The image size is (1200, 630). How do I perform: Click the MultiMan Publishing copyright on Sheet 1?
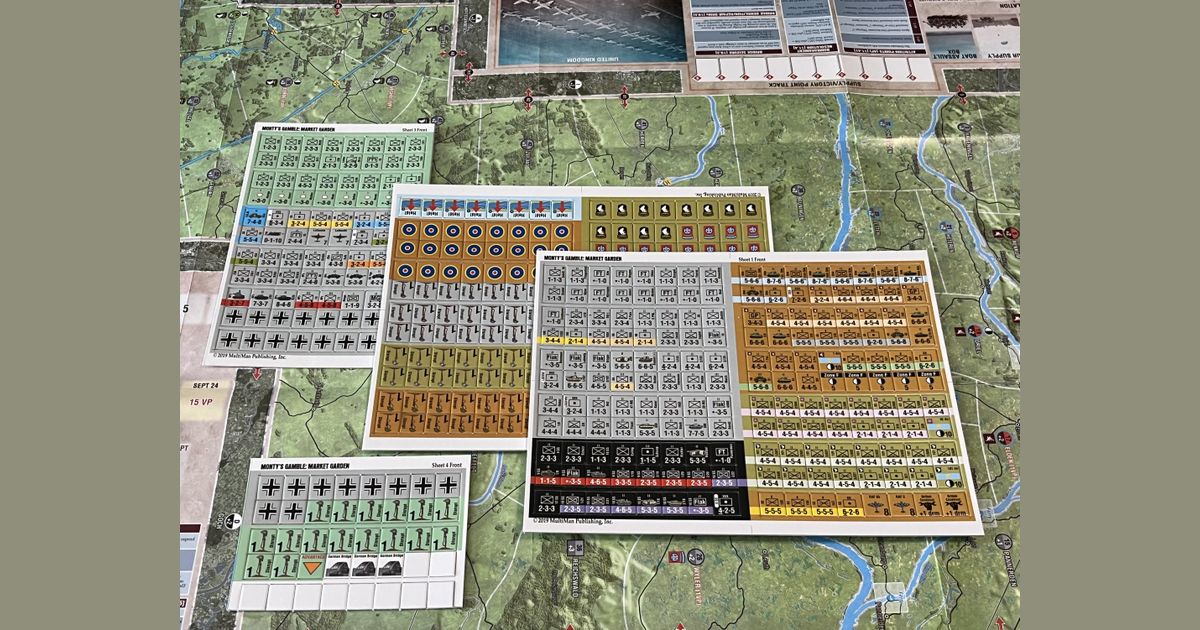click(x=574, y=520)
